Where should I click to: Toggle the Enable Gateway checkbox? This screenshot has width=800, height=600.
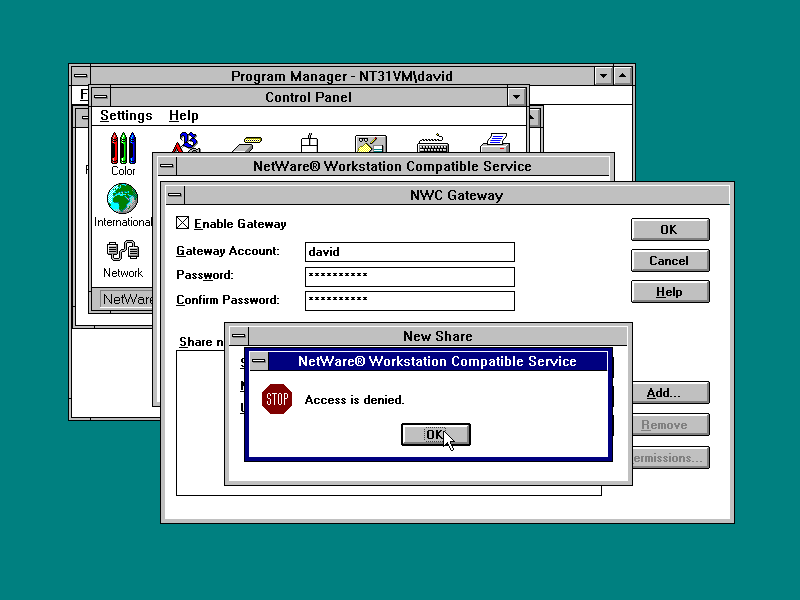[182, 223]
